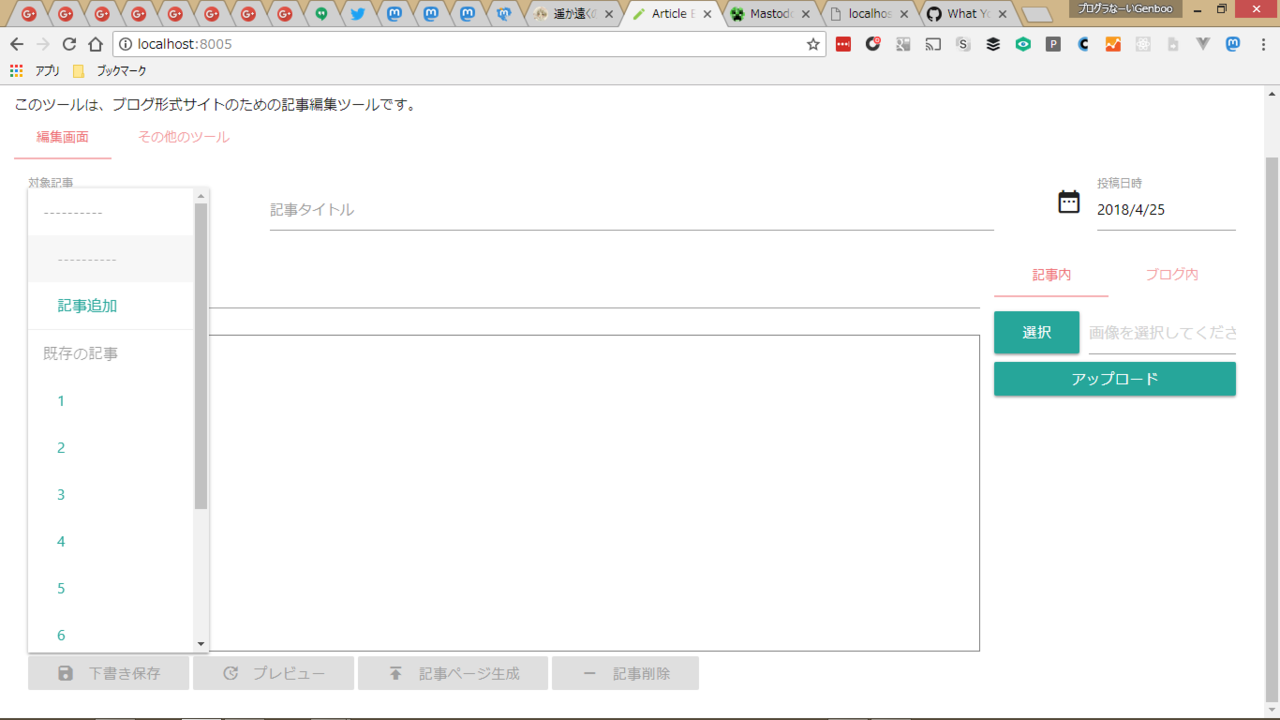Viewport: 1280px width, 720px height.
Task: Click the 下書き保存 button
Action: (x=108, y=673)
